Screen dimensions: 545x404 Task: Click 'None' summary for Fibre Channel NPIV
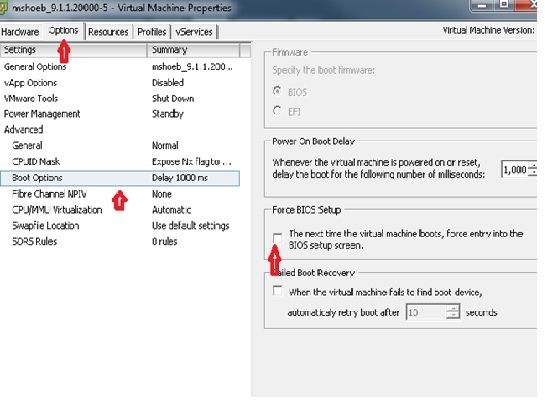[x=162, y=194]
